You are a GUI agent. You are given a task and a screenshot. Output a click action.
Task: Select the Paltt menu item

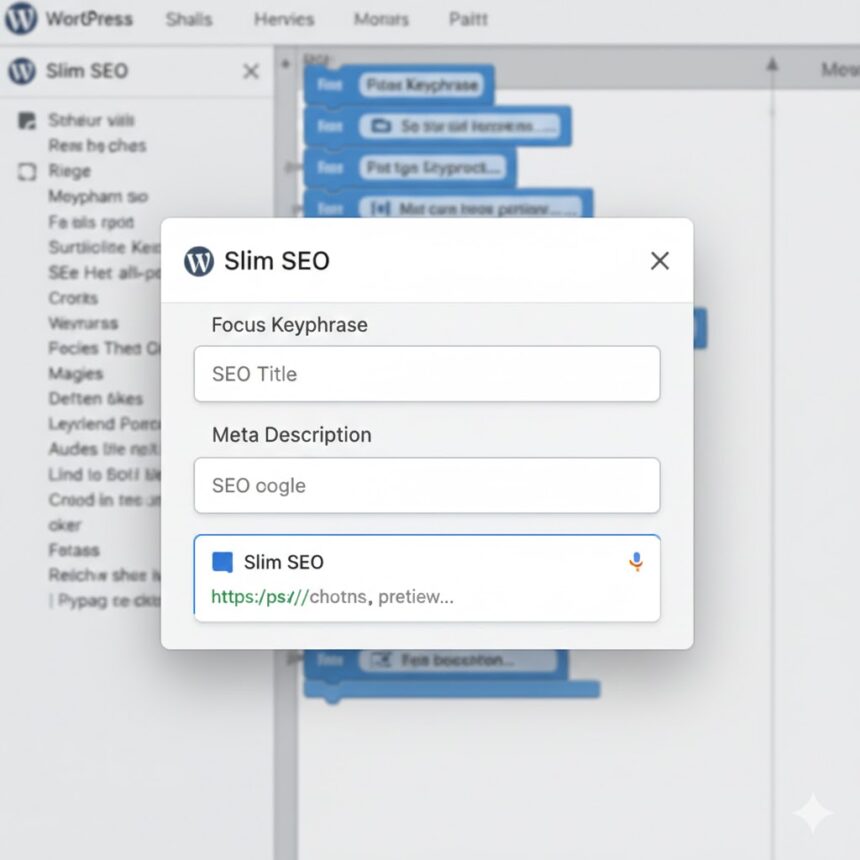click(x=468, y=19)
